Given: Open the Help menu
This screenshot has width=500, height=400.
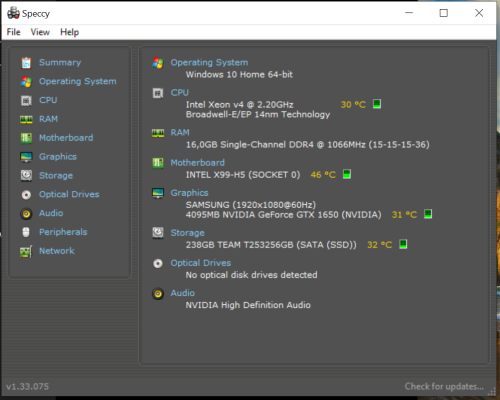Looking at the screenshot, I should tap(69, 32).
